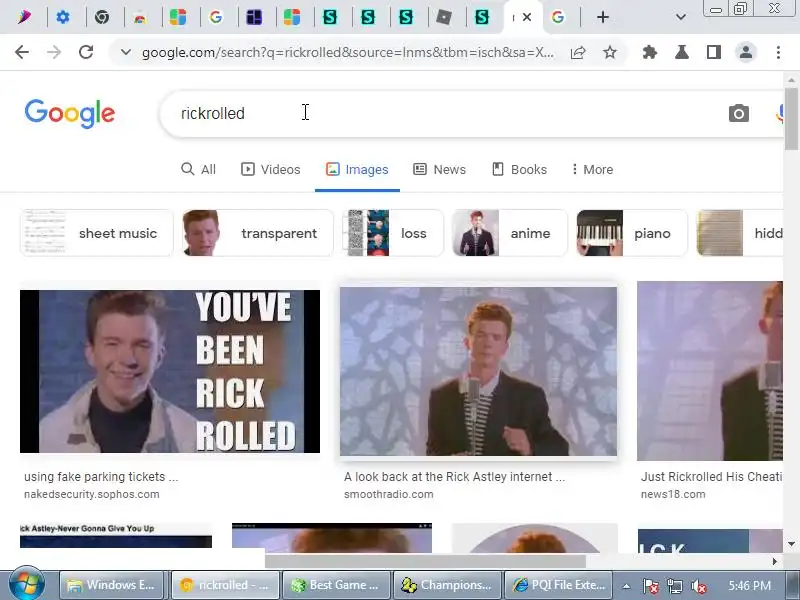
Task: Click the scrollbar up arrow
Action: [791, 80]
